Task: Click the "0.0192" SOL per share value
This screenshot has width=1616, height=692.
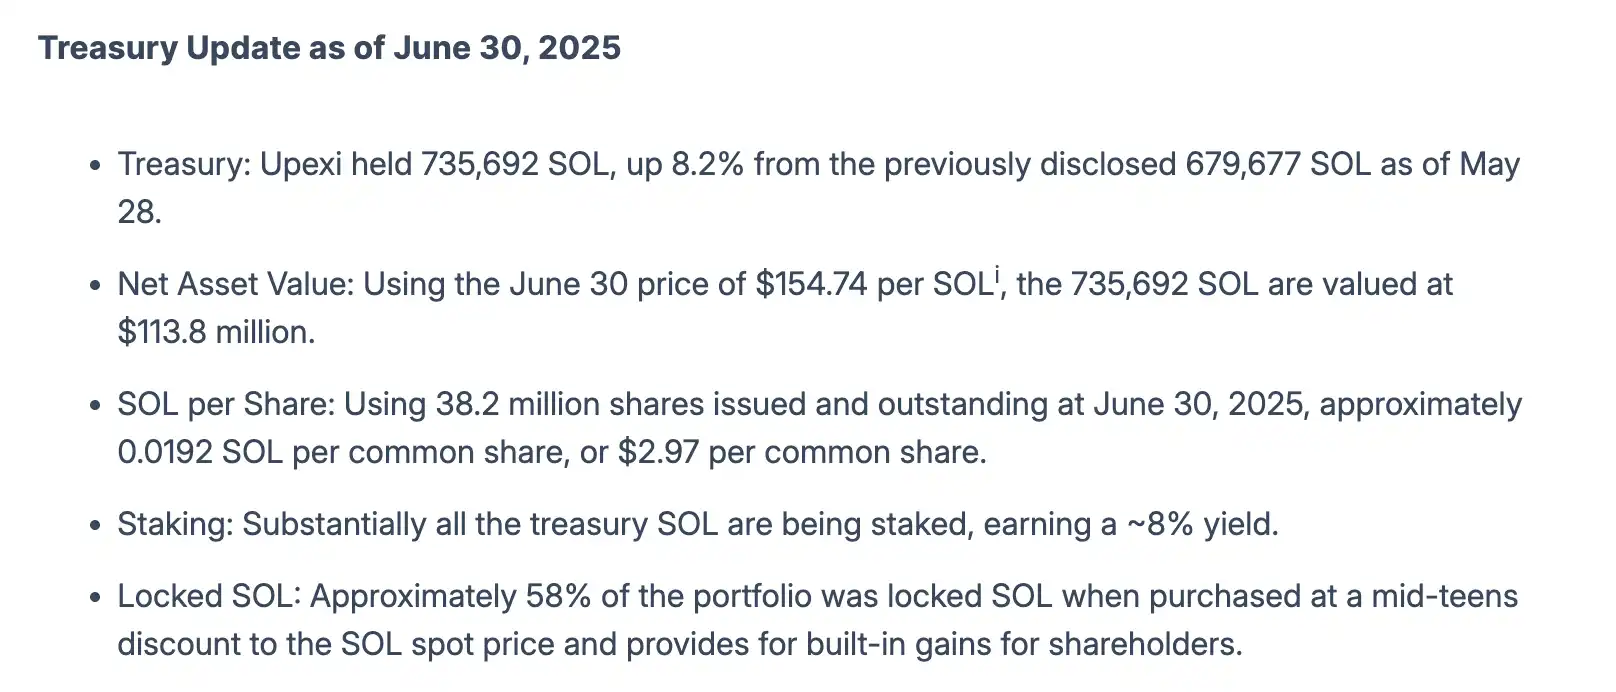Action: point(165,452)
